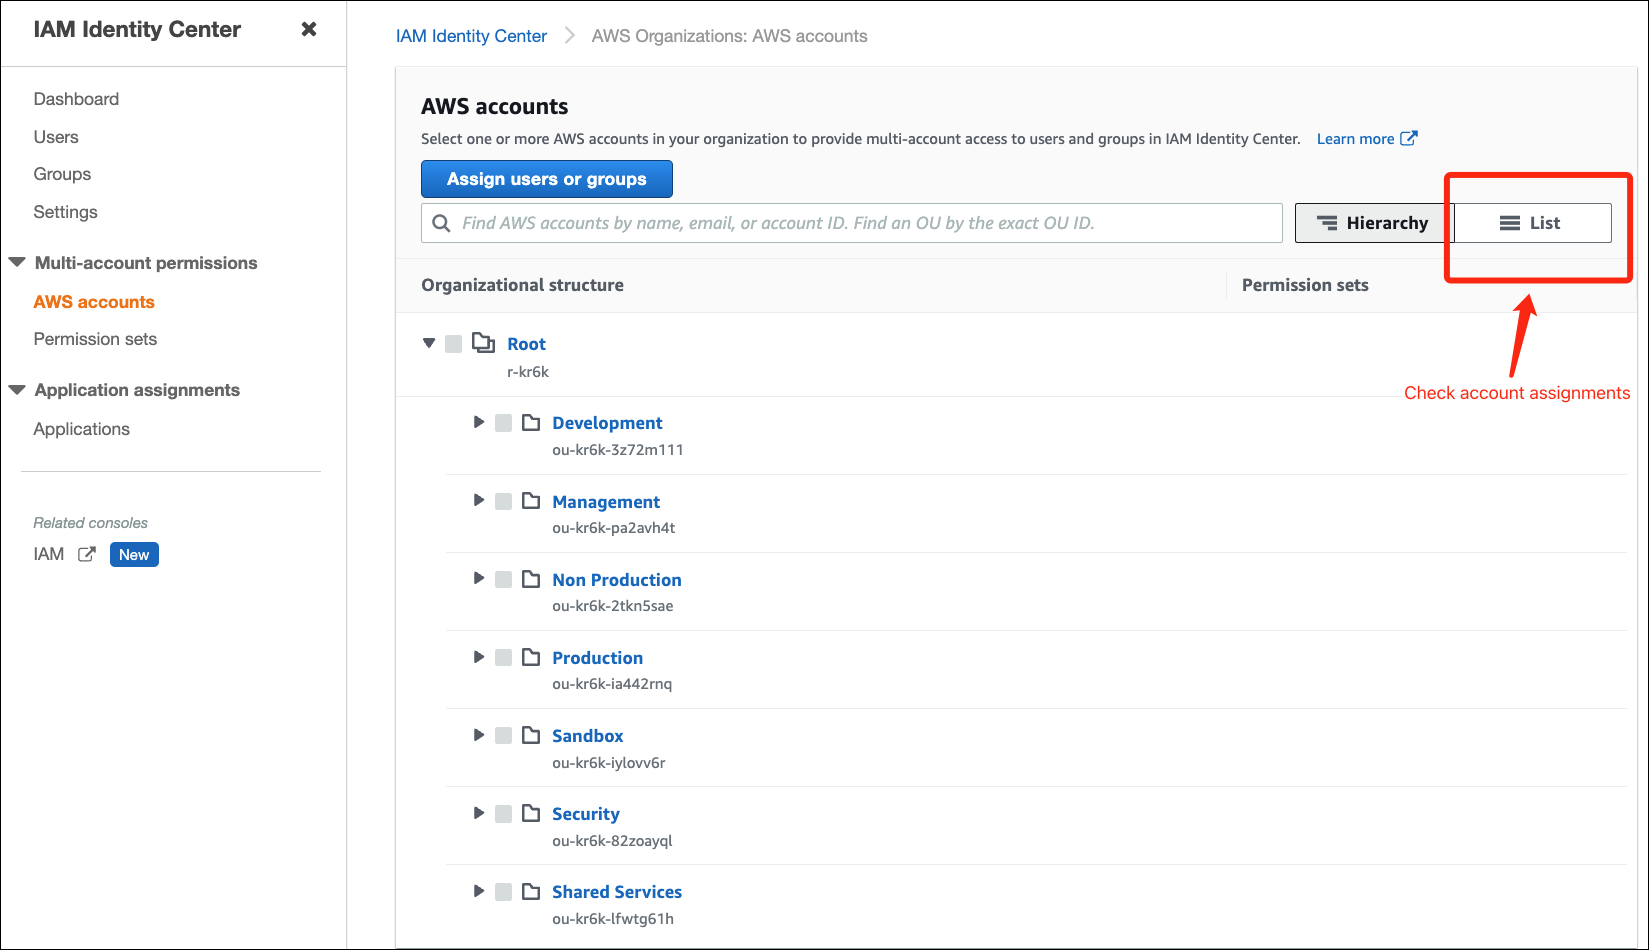Open IAM console via its external link icon
The height and width of the screenshot is (950, 1649).
point(86,553)
